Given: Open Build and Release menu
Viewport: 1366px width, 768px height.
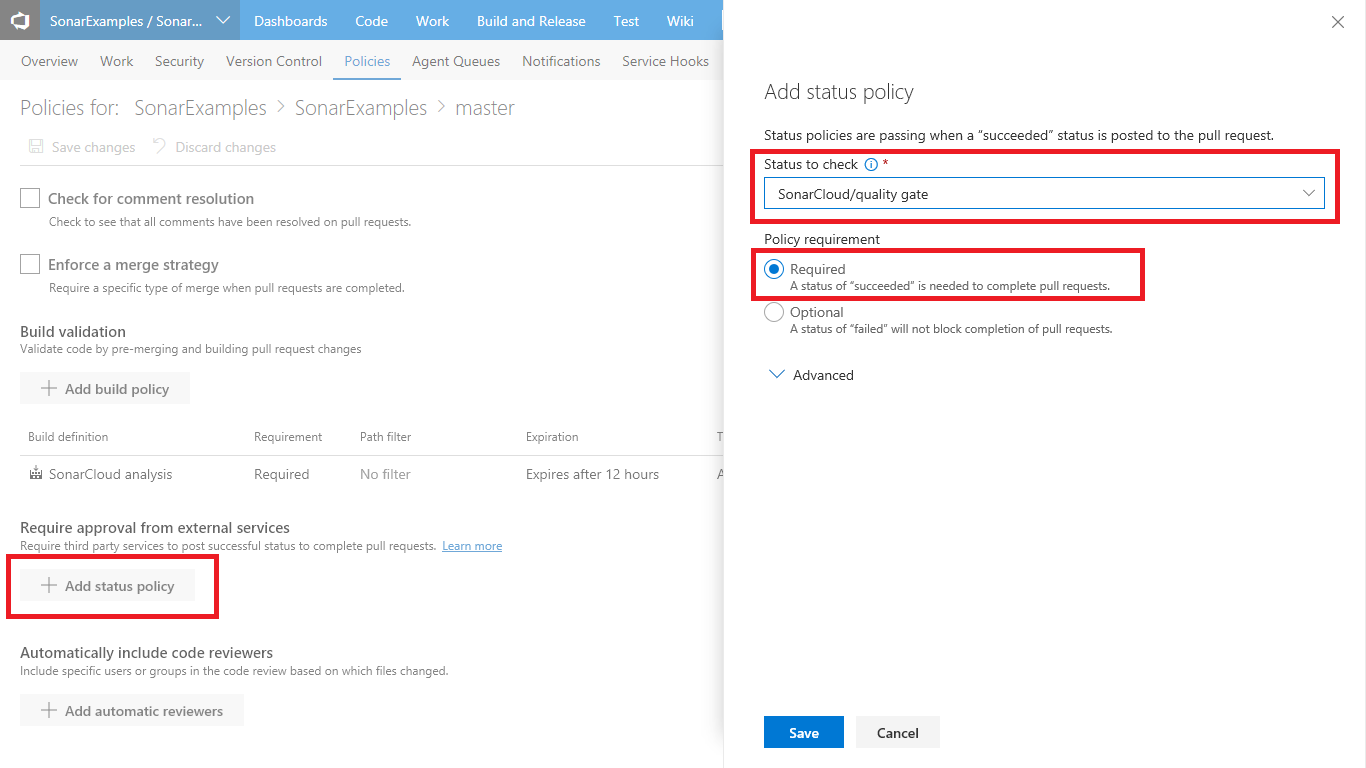Looking at the screenshot, I should (531, 20).
